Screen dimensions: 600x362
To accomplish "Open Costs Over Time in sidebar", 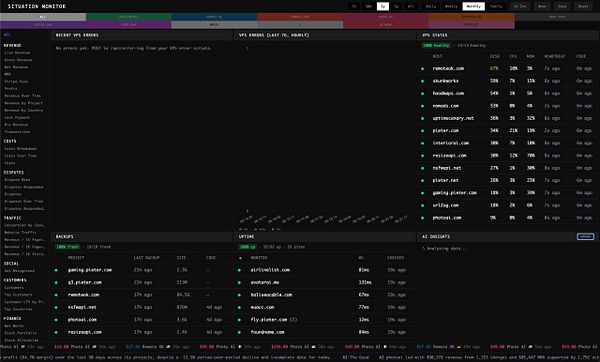I will tap(20, 156).
